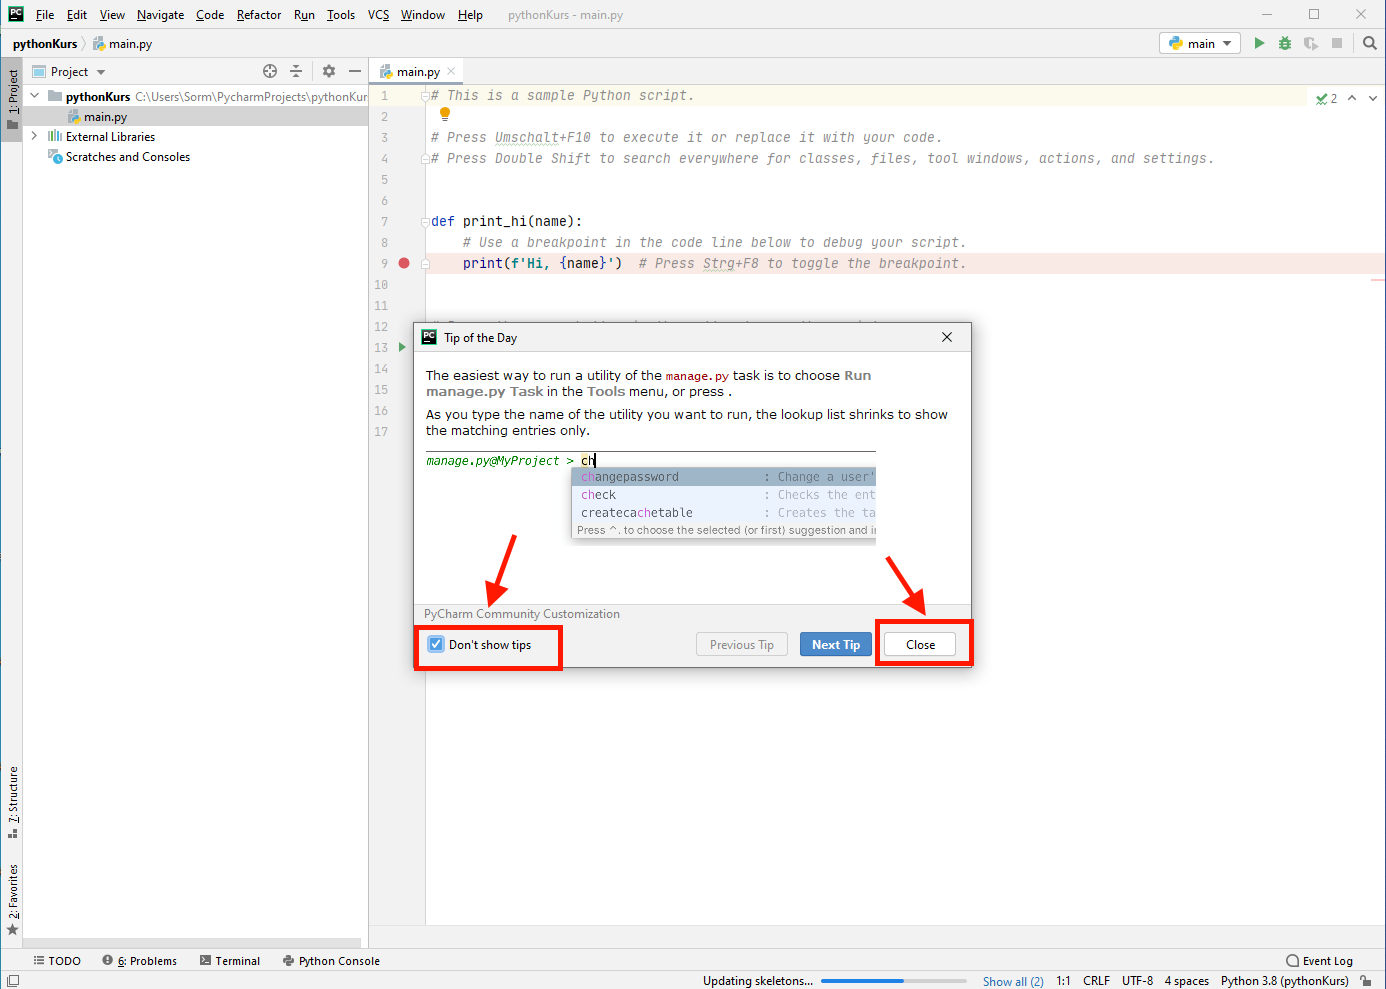Screen dimensions: 1386x989
Task: Click tool window quick access icon
Action: pyautogui.click(x=13, y=981)
